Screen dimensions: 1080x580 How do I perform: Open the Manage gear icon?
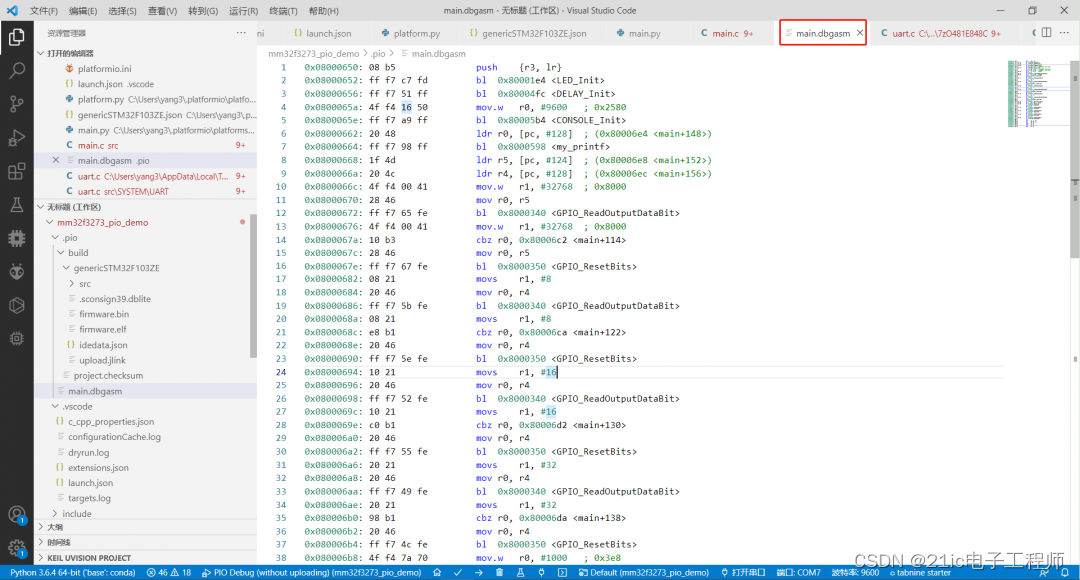[x=17, y=548]
